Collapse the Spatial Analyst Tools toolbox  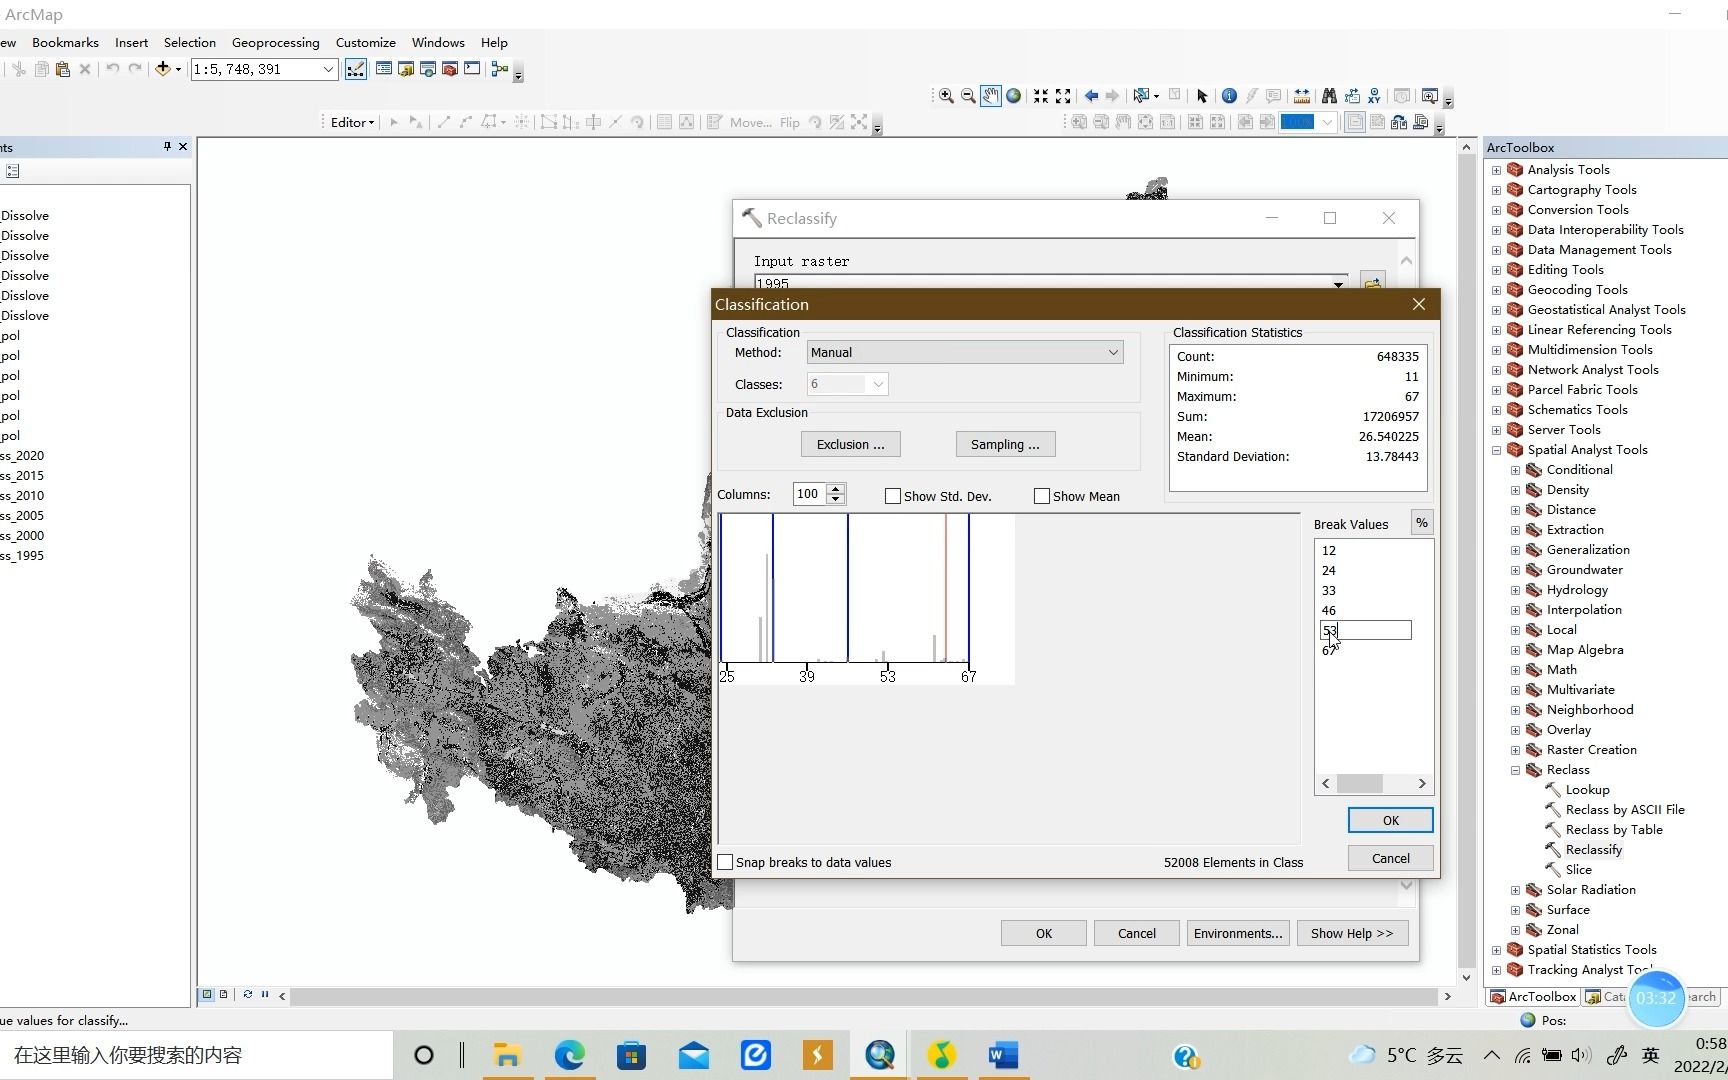click(x=1497, y=450)
